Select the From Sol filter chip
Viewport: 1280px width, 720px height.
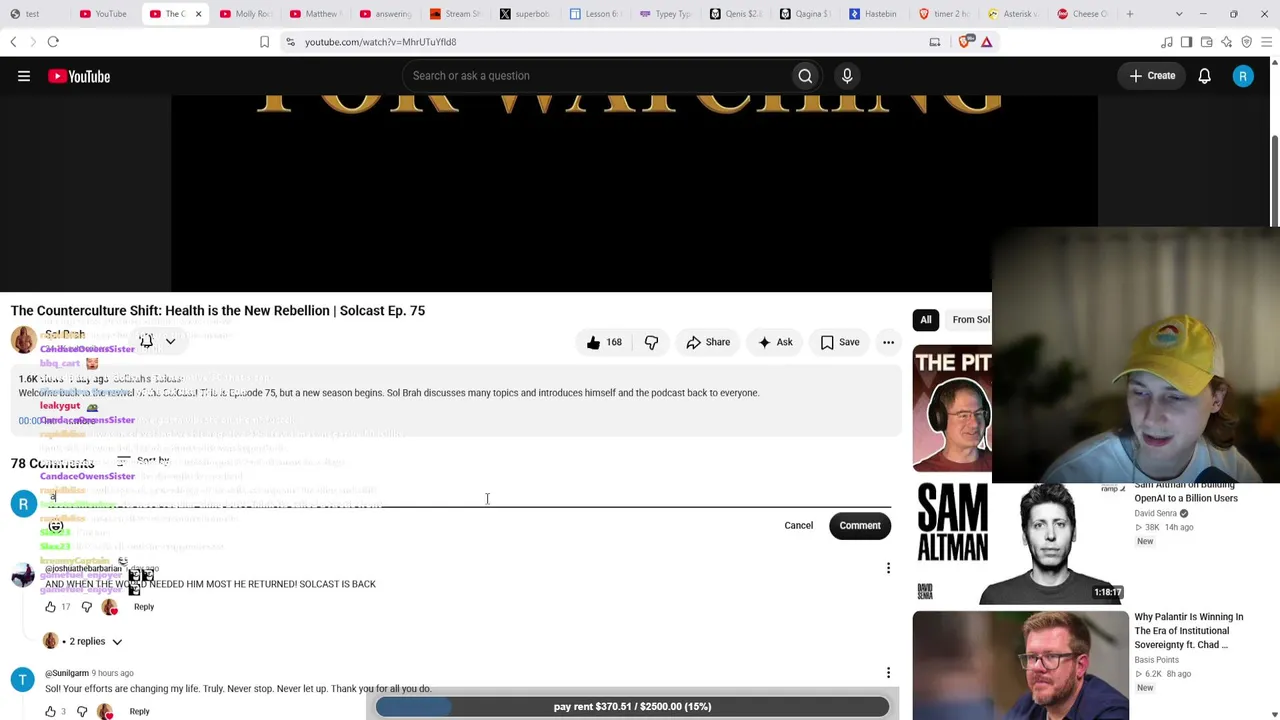pyautogui.click(x=970, y=320)
